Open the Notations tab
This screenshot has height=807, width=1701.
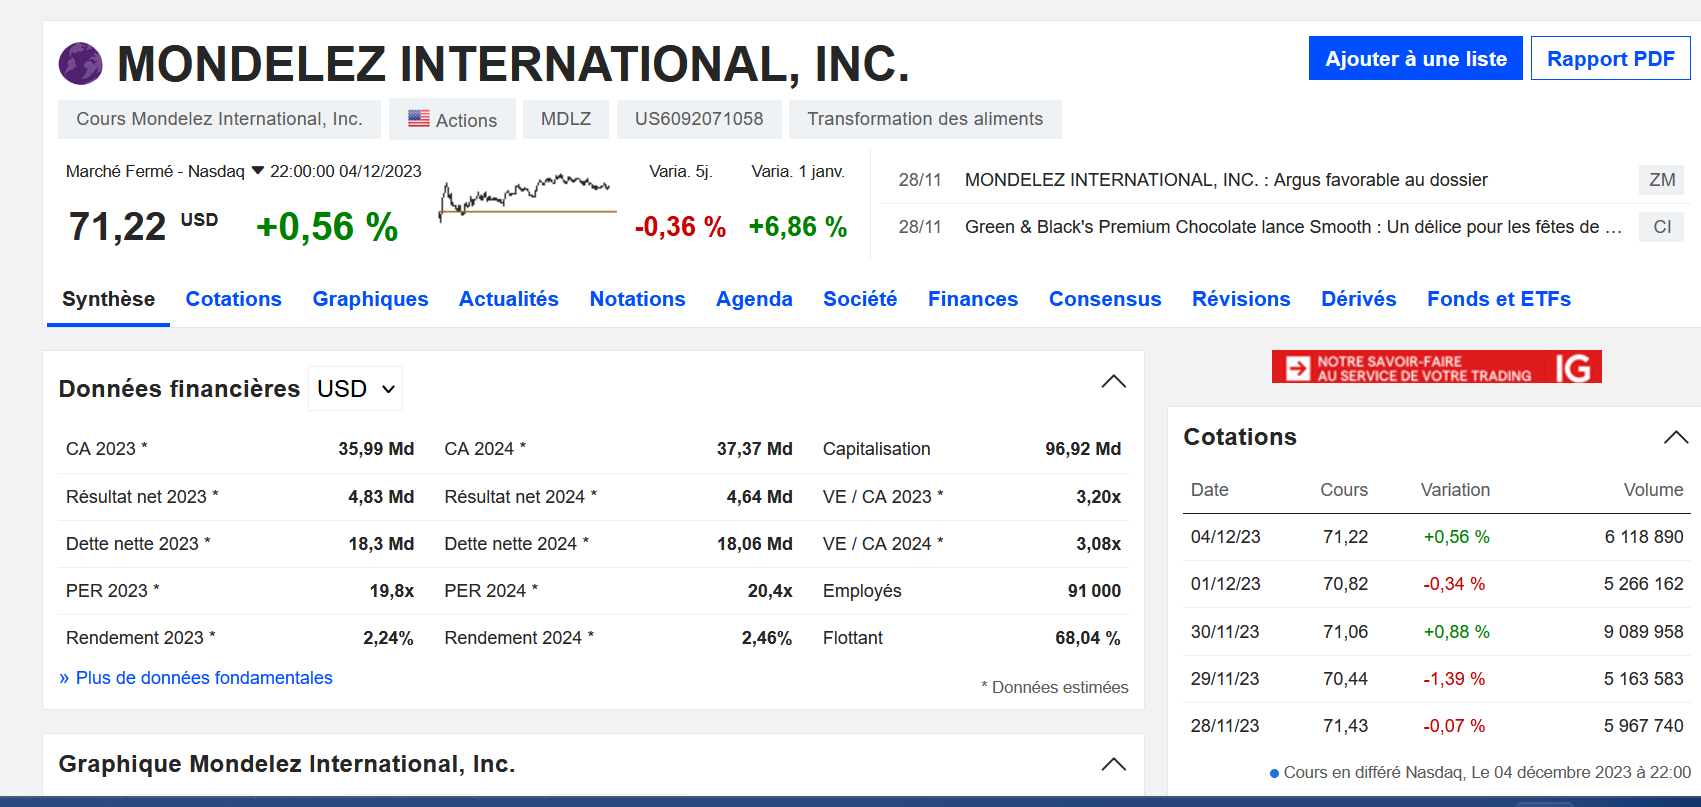tap(638, 299)
